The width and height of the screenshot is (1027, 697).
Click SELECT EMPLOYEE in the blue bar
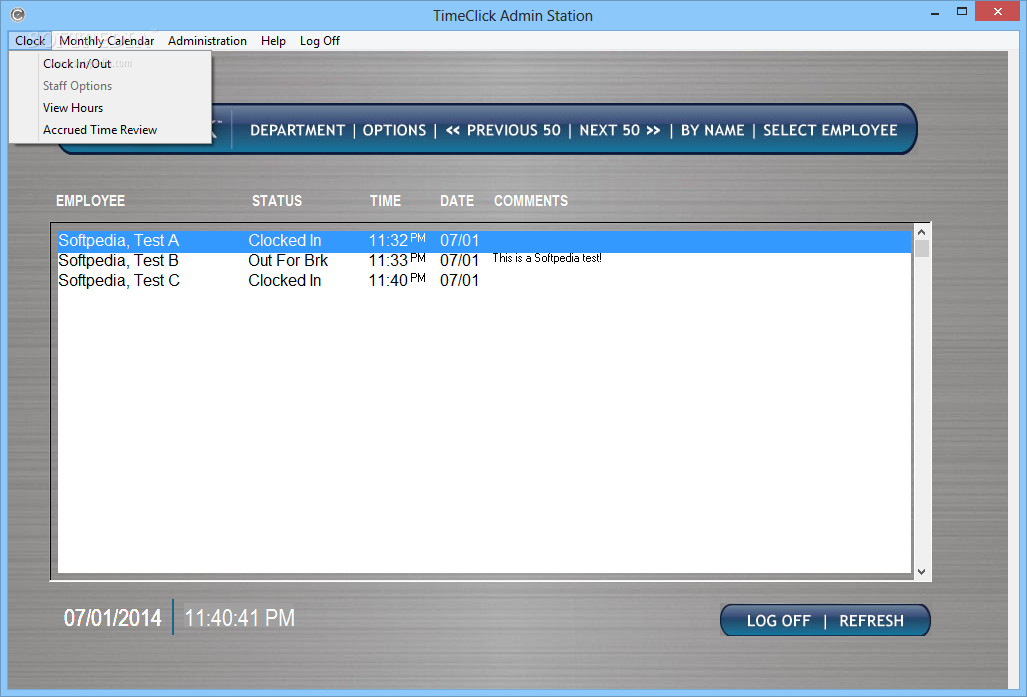pos(830,130)
